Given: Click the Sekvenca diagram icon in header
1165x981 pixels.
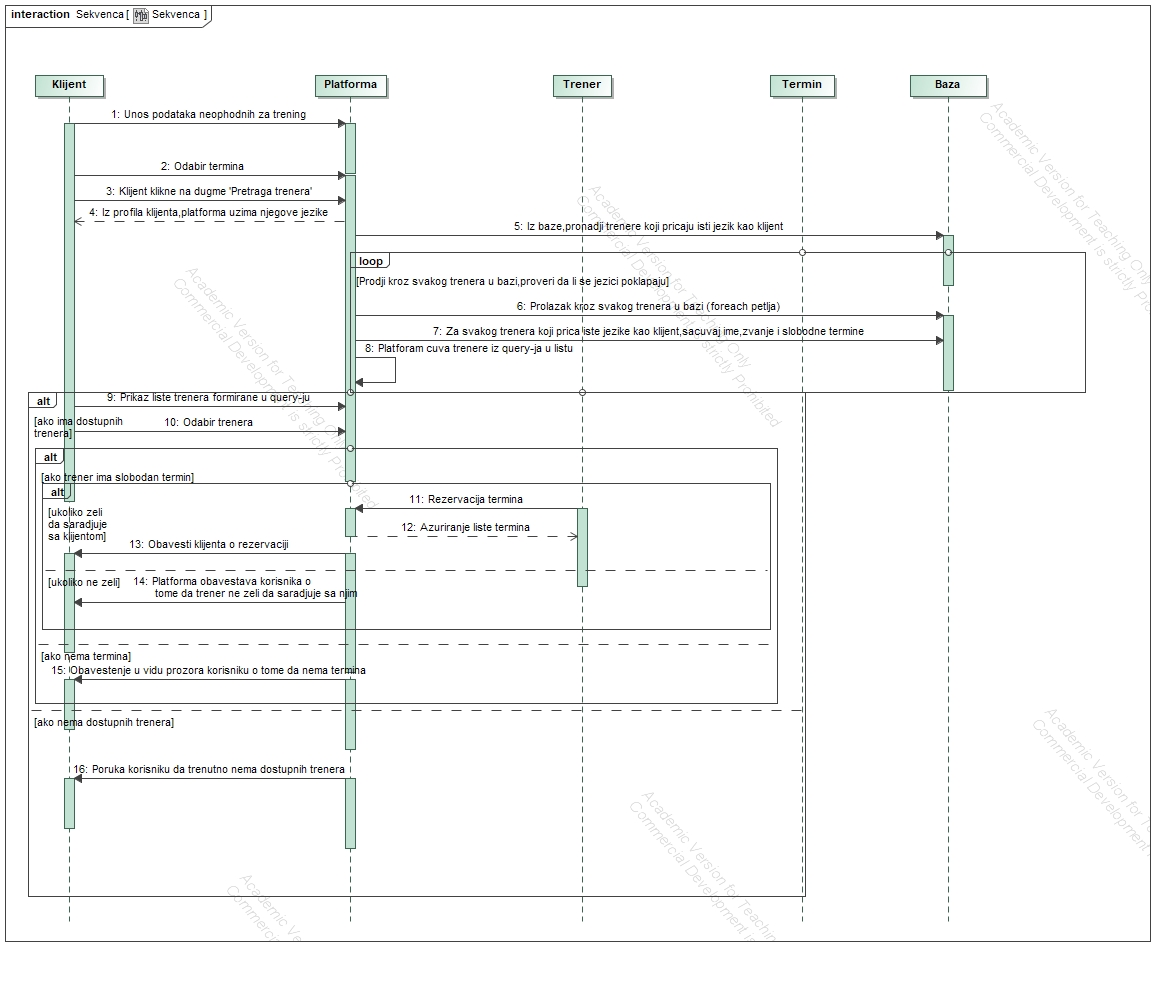Looking at the screenshot, I should click(140, 16).
